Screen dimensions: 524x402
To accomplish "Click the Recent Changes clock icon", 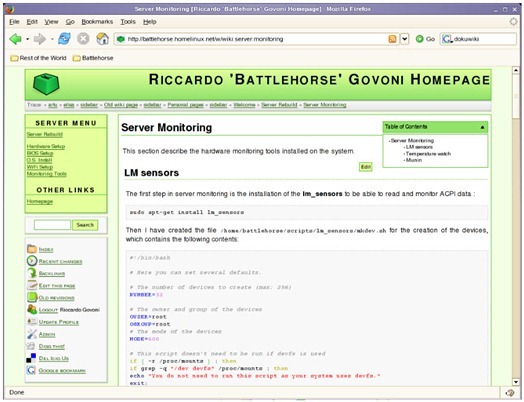I will click(x=32, y=261).
